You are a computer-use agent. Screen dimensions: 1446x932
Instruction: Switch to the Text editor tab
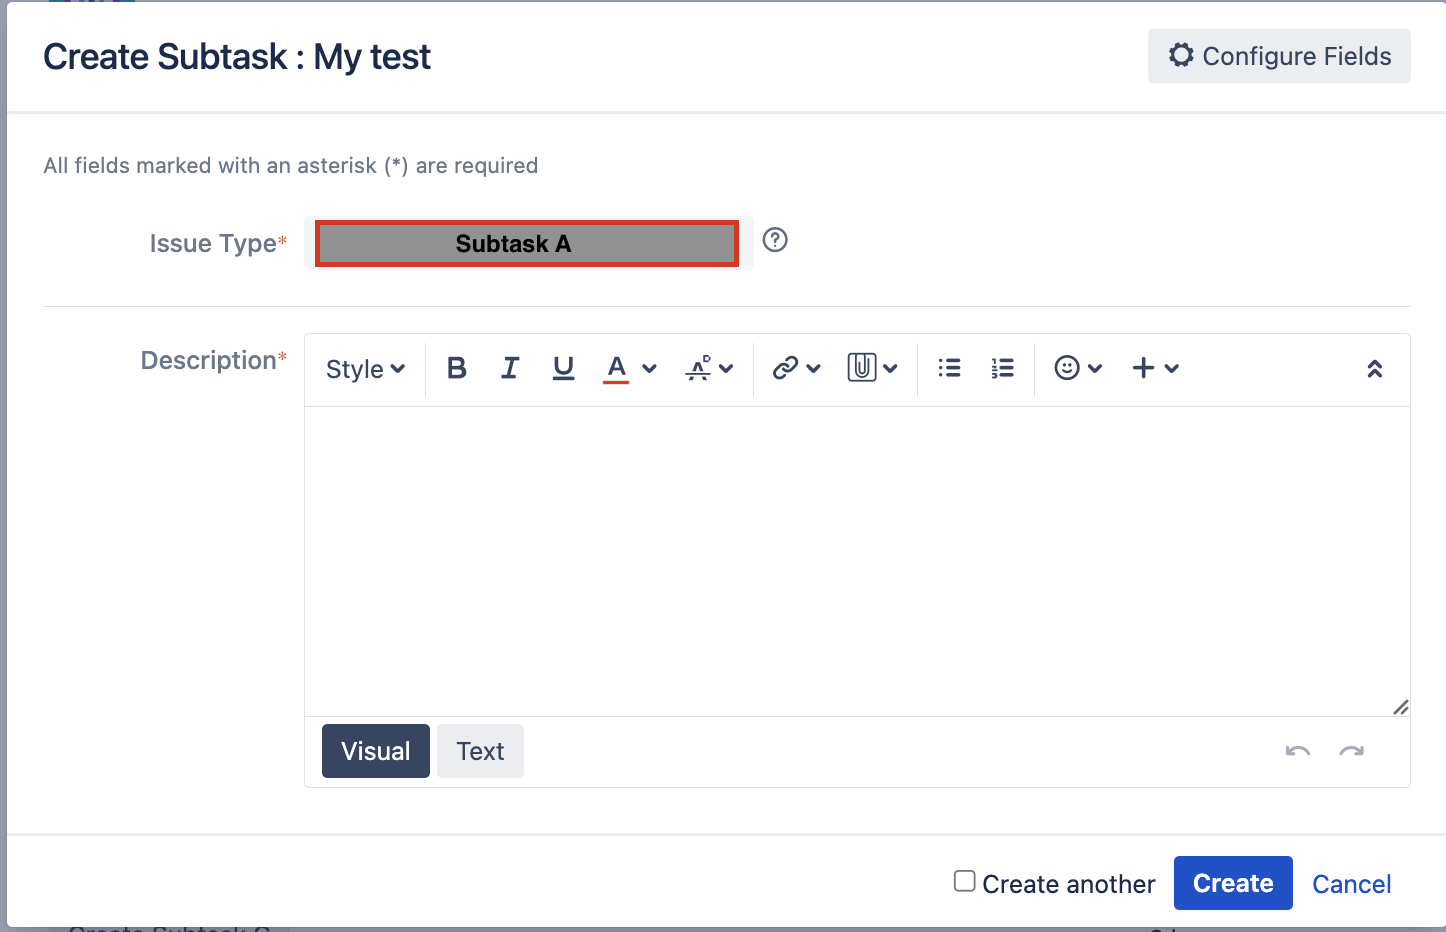tap(480, 751)
